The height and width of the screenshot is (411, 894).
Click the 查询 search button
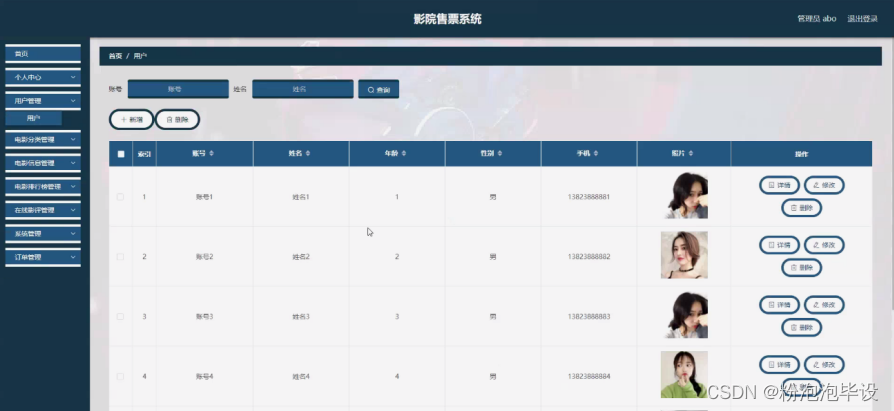(379, 89)
